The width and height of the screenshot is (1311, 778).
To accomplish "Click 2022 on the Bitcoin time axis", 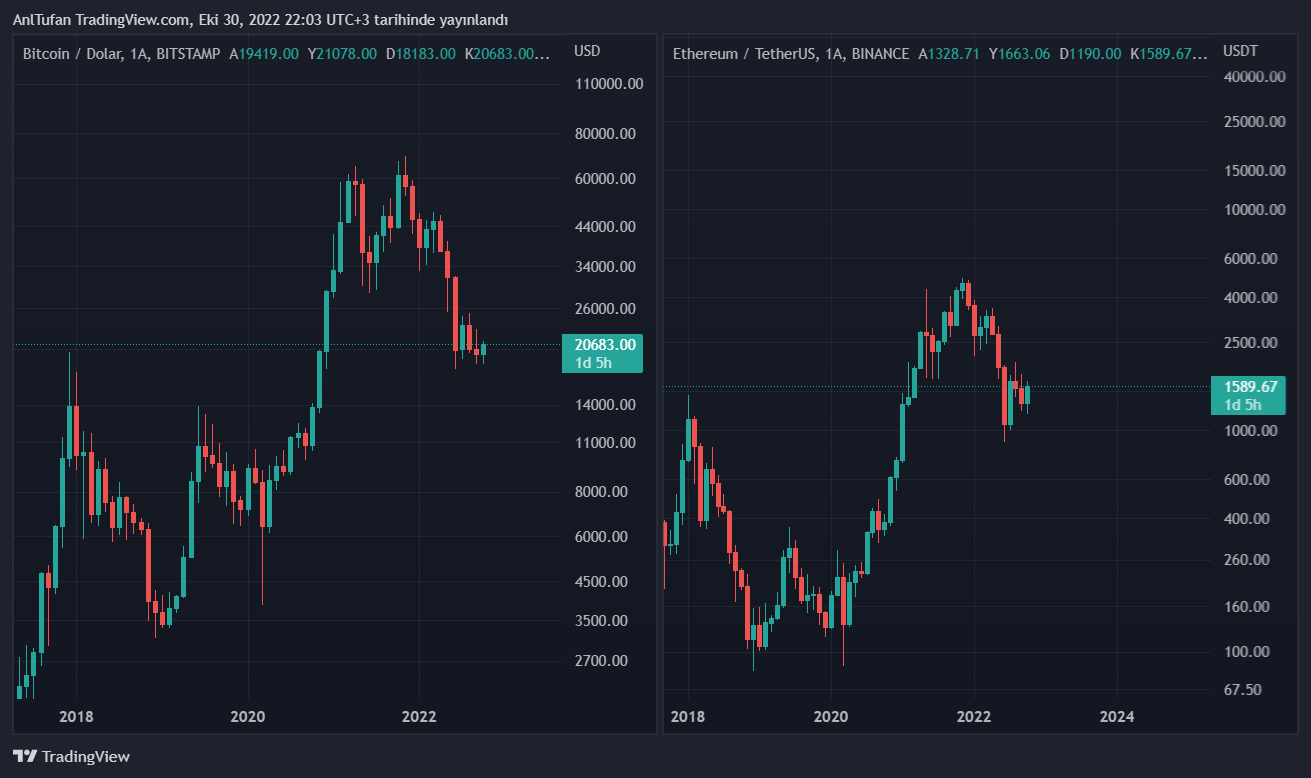I will point(418,716).
